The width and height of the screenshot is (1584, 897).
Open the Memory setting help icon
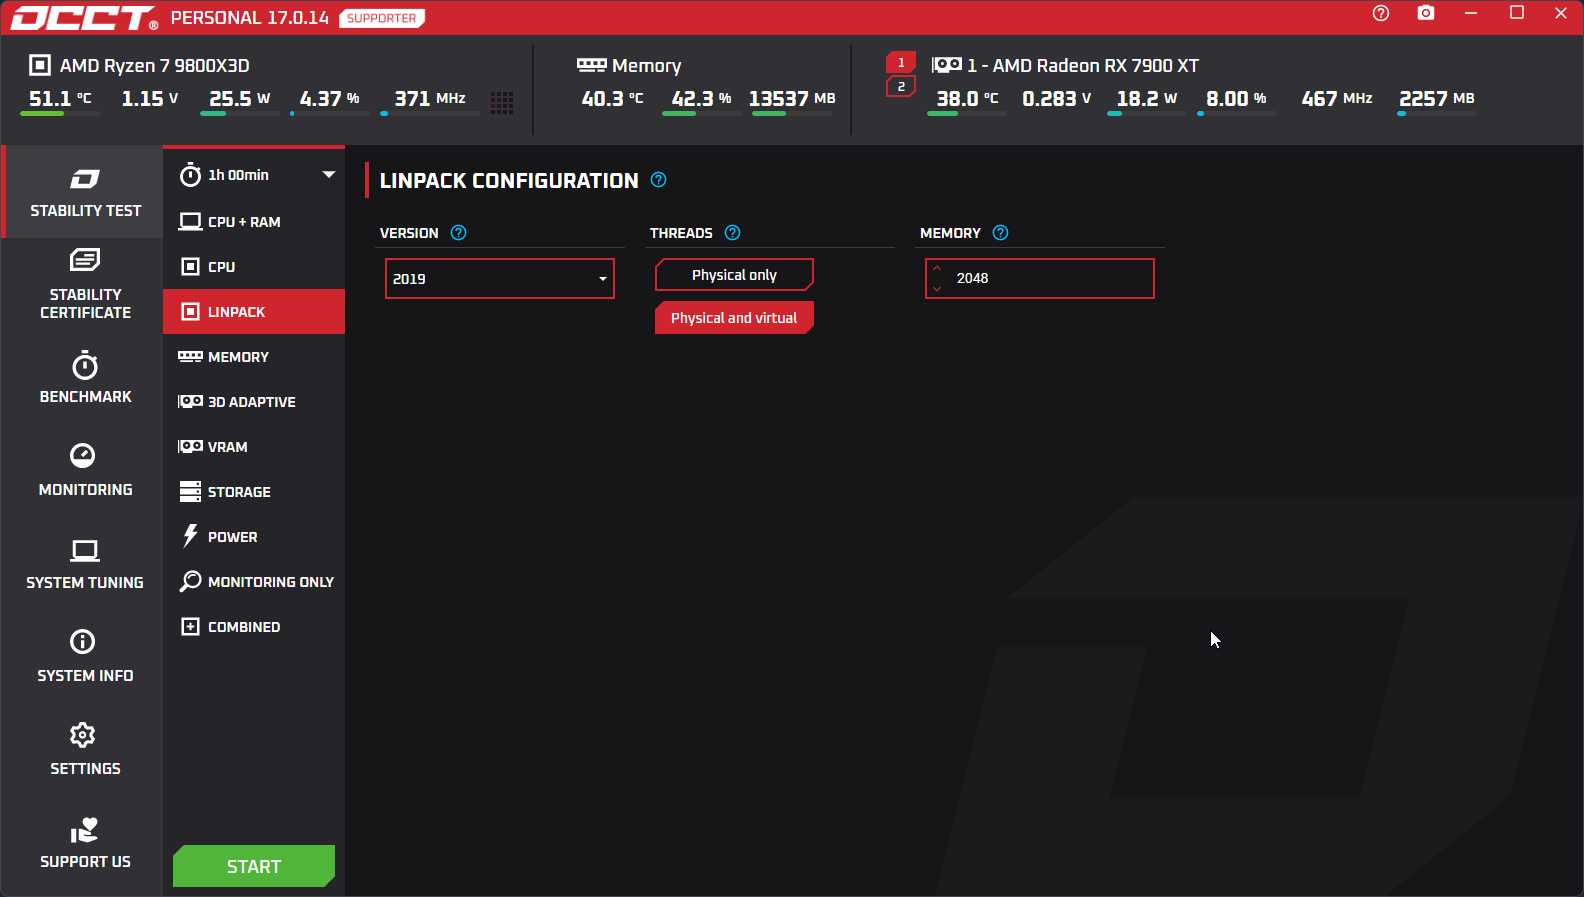(x=1001, y=233)
